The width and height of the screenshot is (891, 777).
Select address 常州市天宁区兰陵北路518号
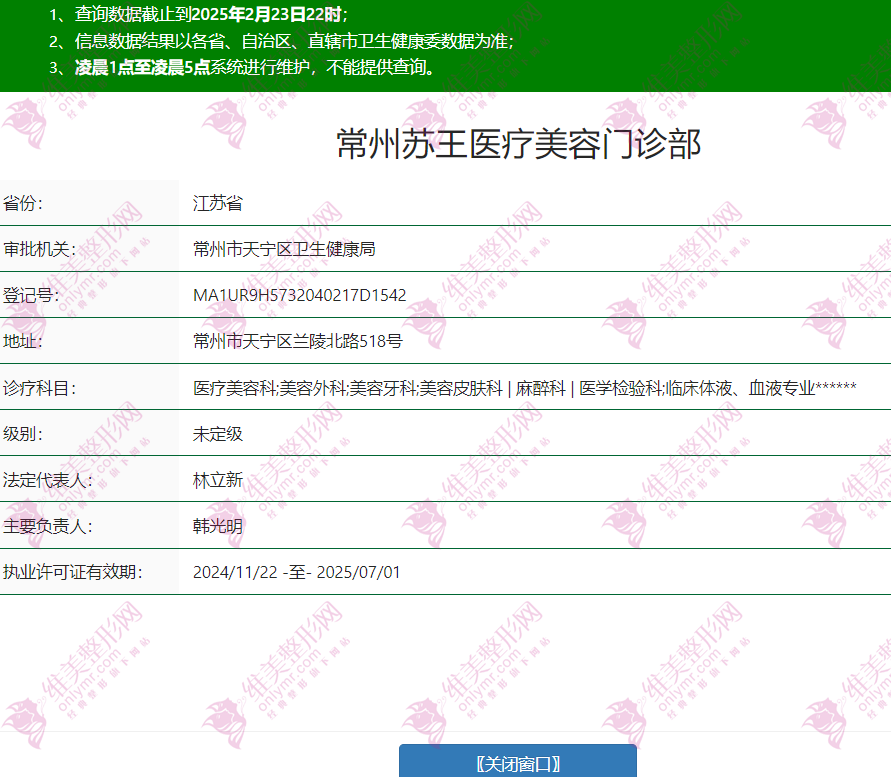click(x=298, y=341)
